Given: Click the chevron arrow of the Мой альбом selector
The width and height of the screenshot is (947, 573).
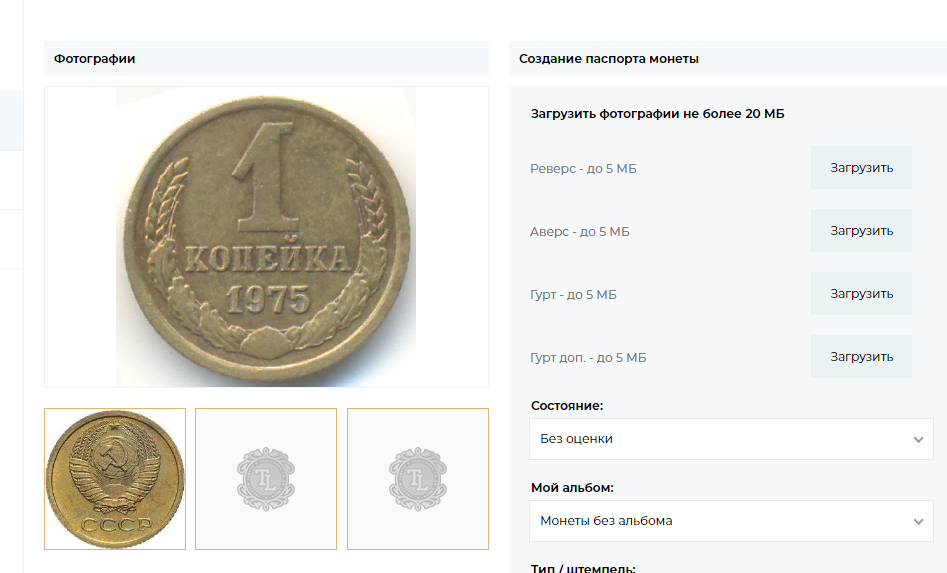Looking at the screenshot, I should (x=918, y=522).
